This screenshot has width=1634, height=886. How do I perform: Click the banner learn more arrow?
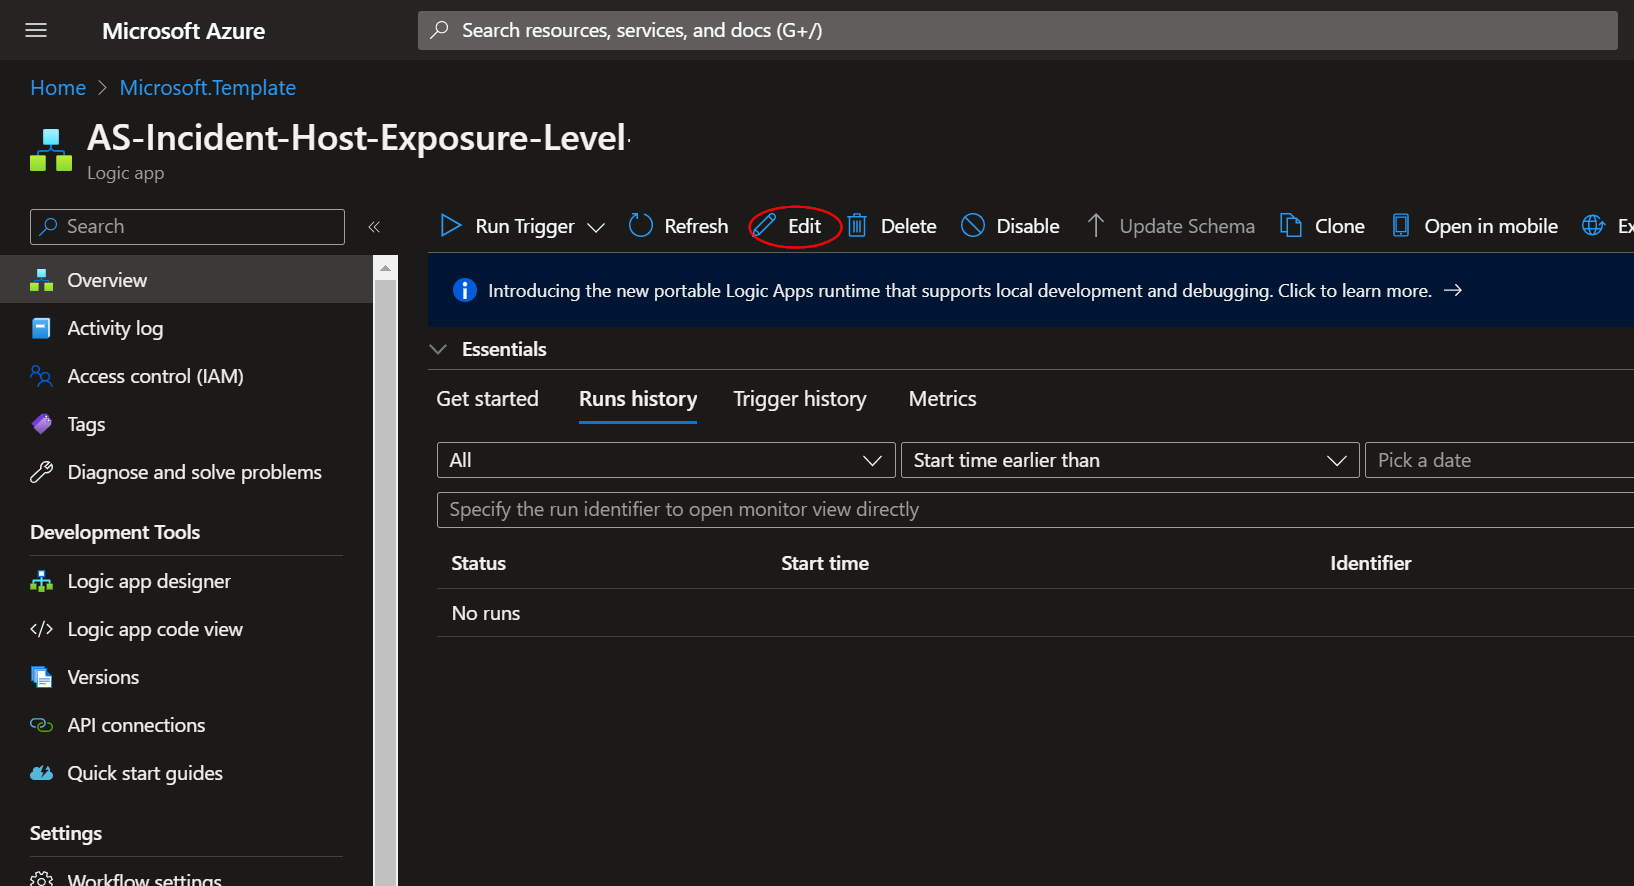[1453, 290]
